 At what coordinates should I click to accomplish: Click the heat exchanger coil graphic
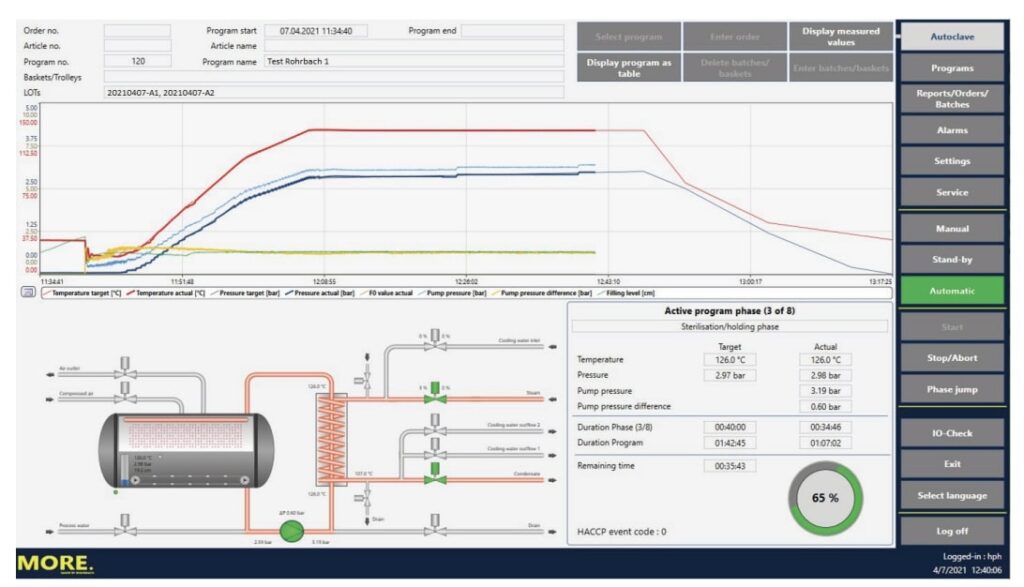tap(331, 437)
